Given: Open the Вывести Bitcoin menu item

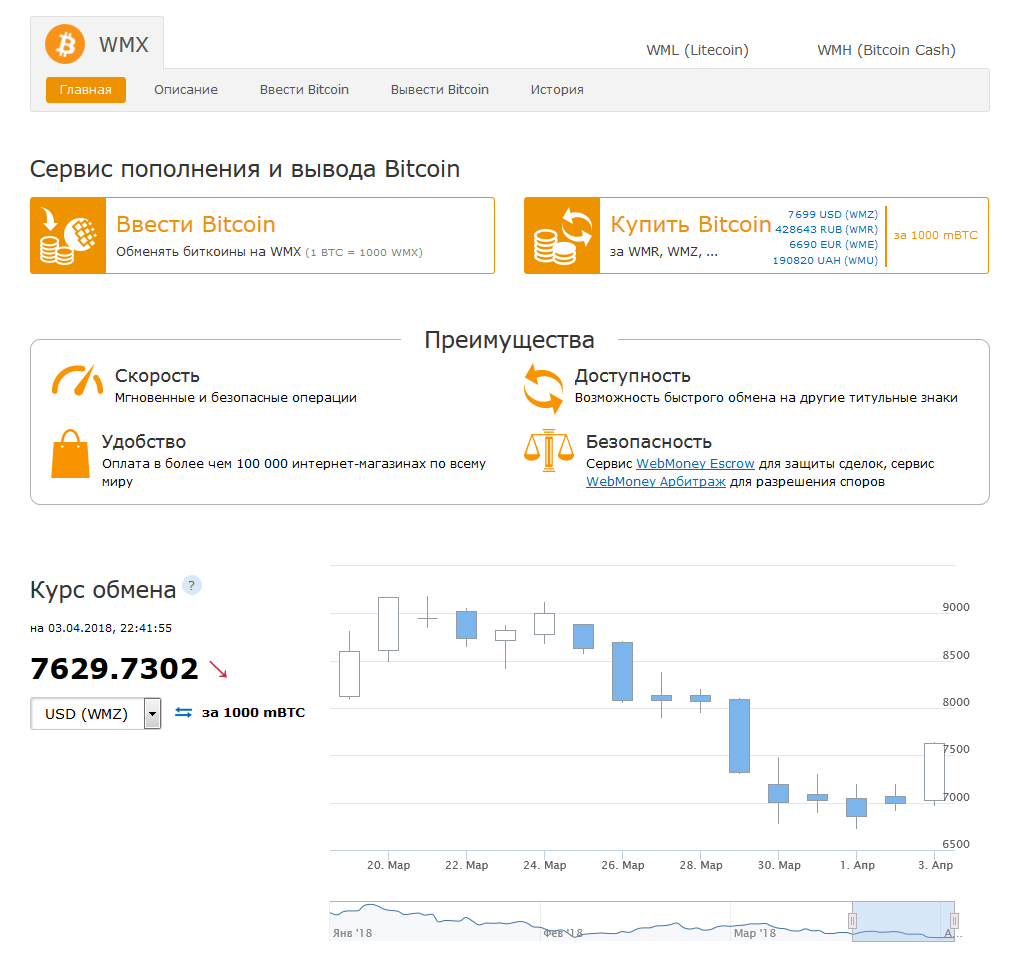Looking at the screenshot, I should click(440, 90).
